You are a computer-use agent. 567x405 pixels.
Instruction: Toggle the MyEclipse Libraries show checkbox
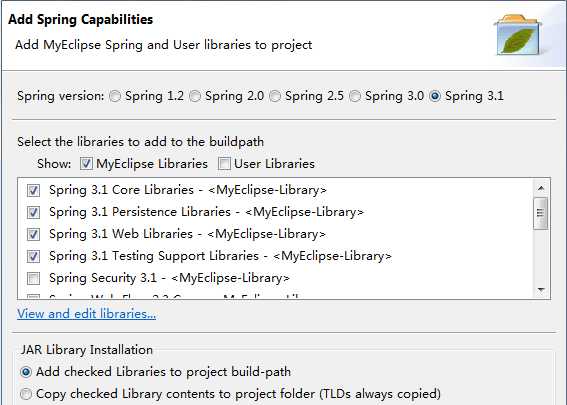pyautogui.click(x=86, y=163)
